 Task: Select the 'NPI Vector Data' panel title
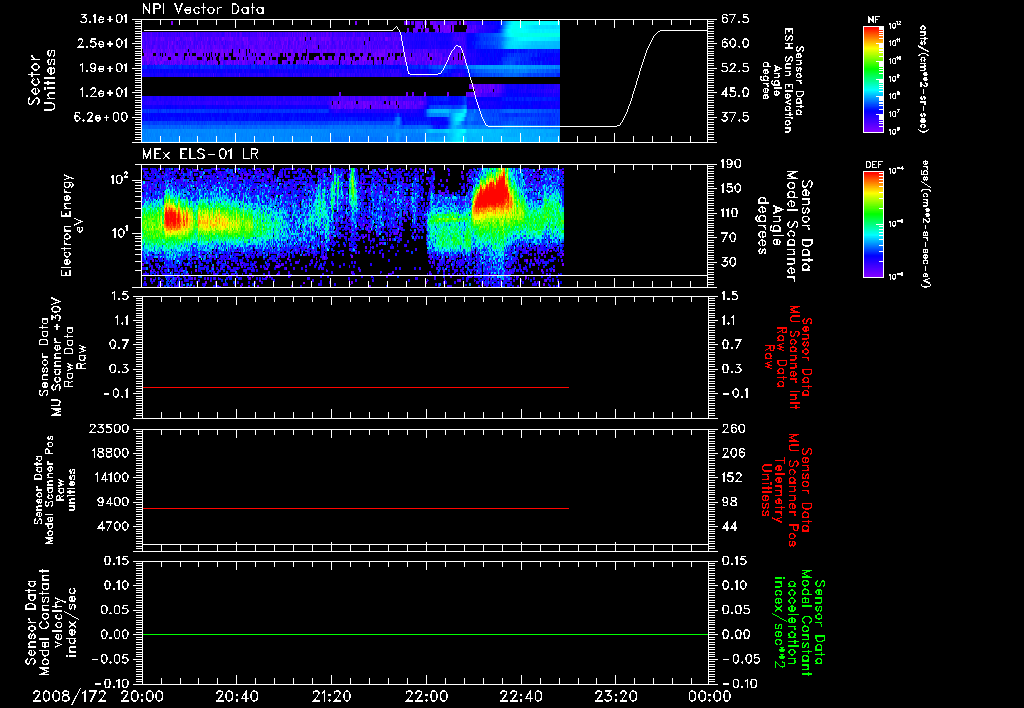click(203, 9)
